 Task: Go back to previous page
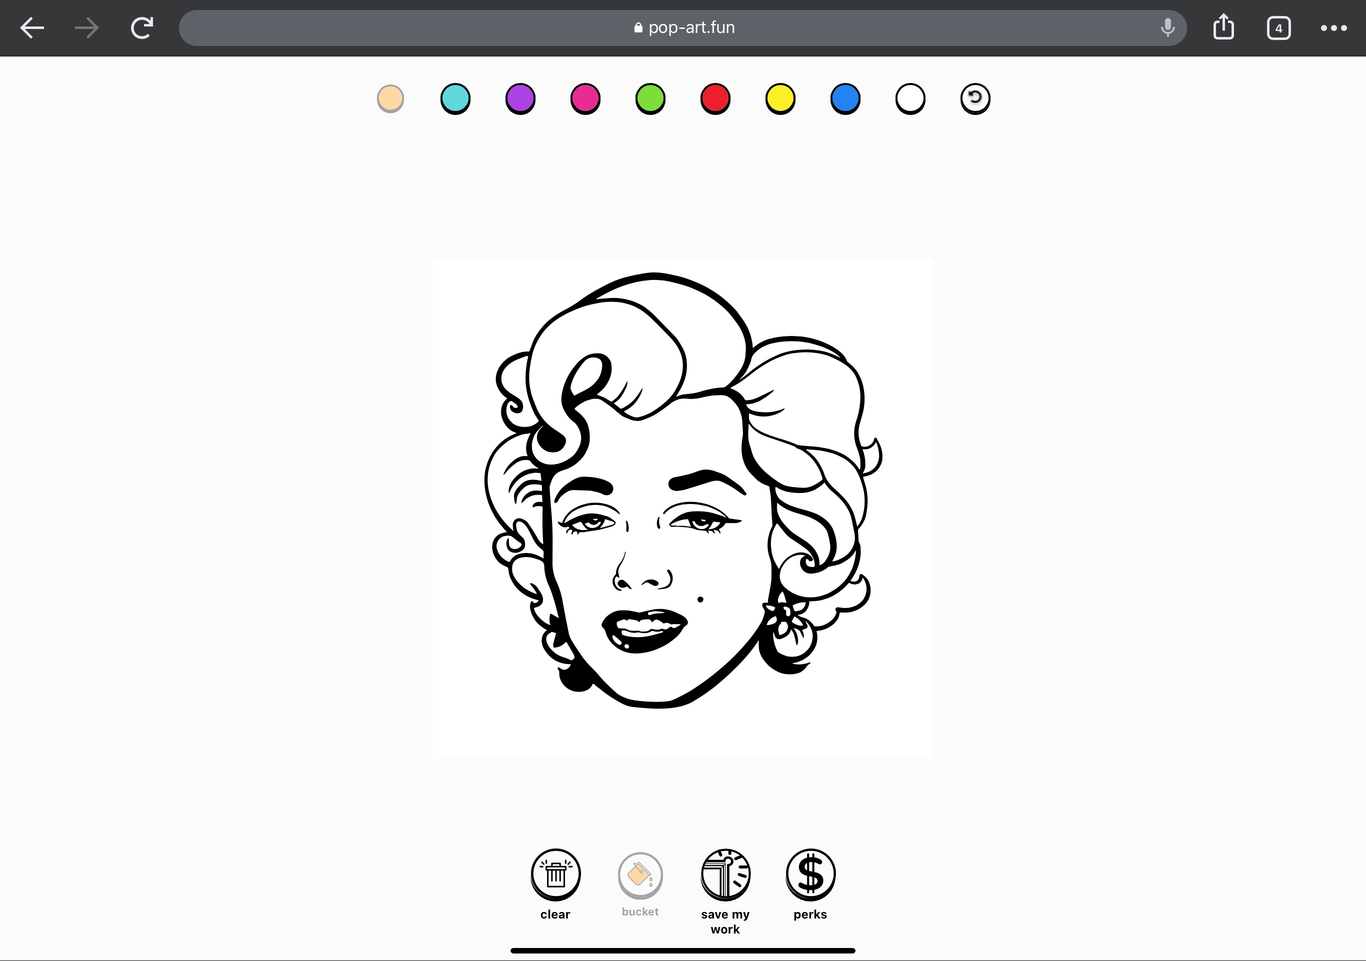[x=33, y=28]
